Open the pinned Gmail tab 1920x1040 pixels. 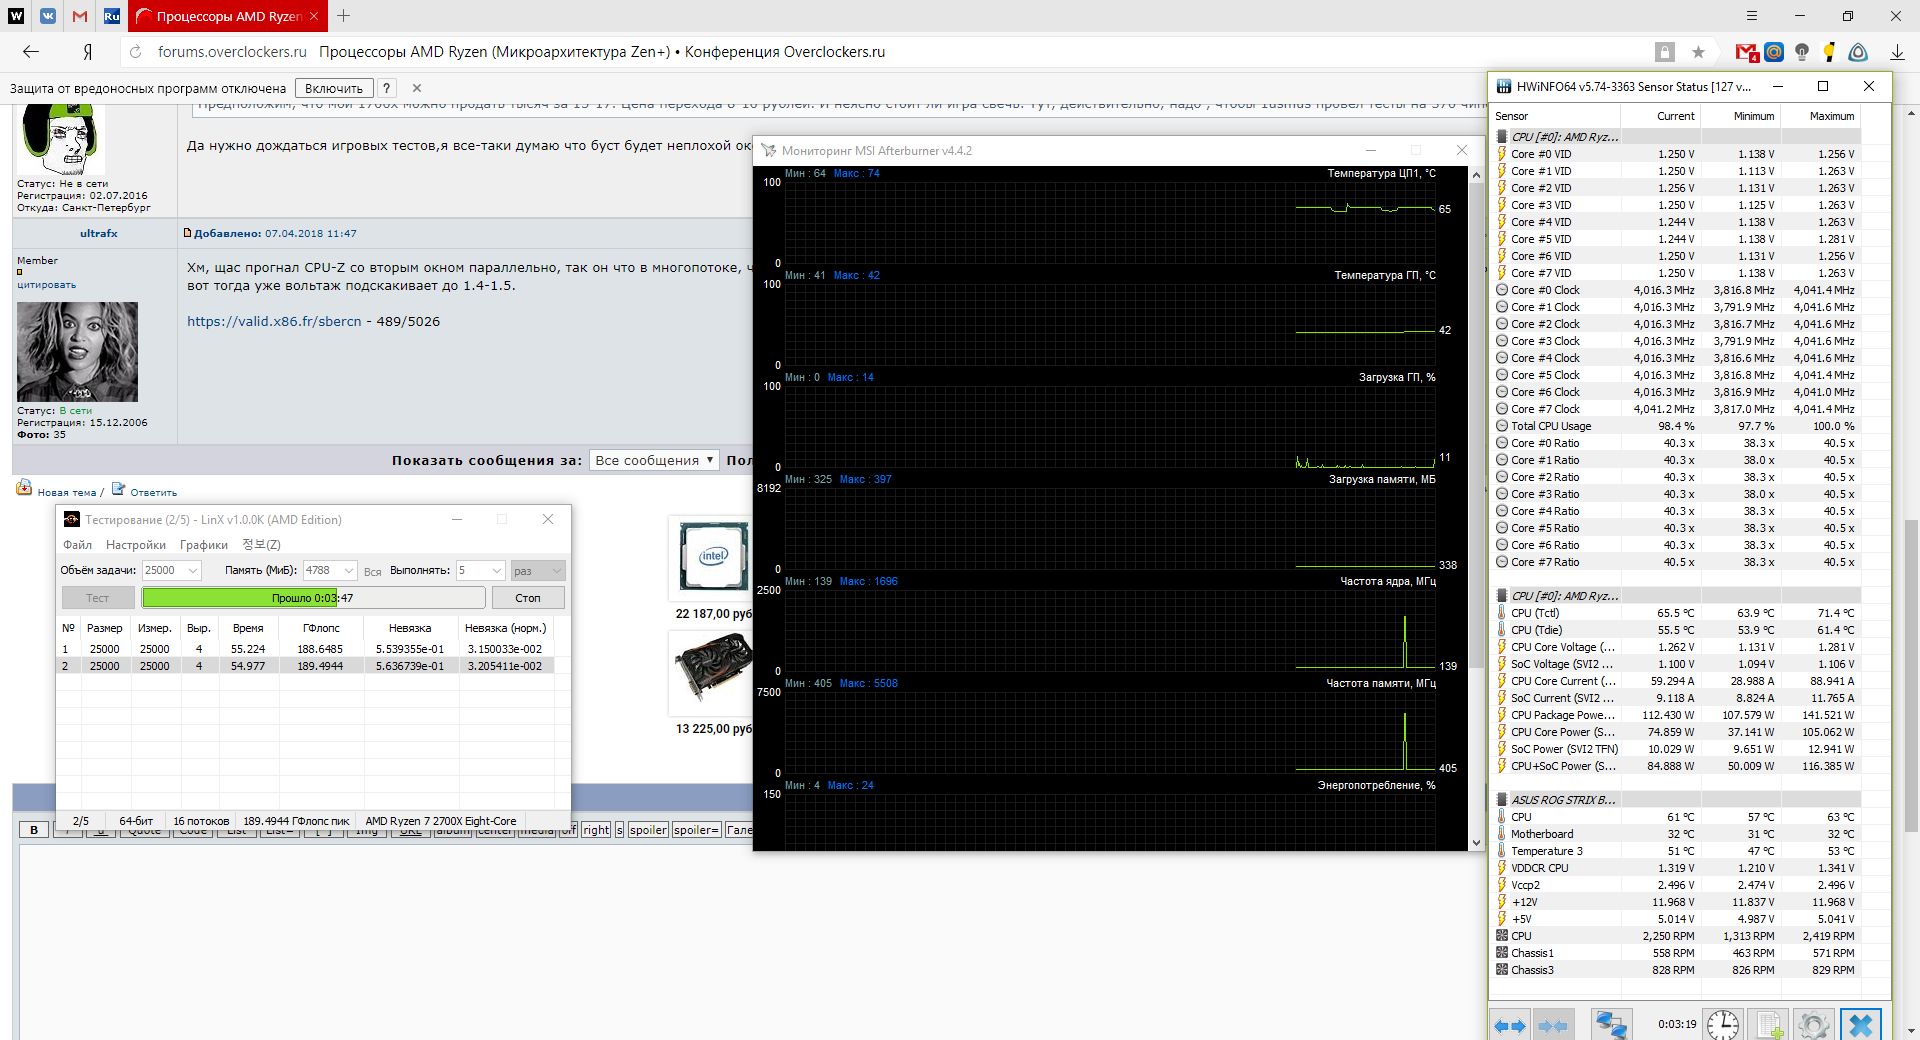point(80,16)
